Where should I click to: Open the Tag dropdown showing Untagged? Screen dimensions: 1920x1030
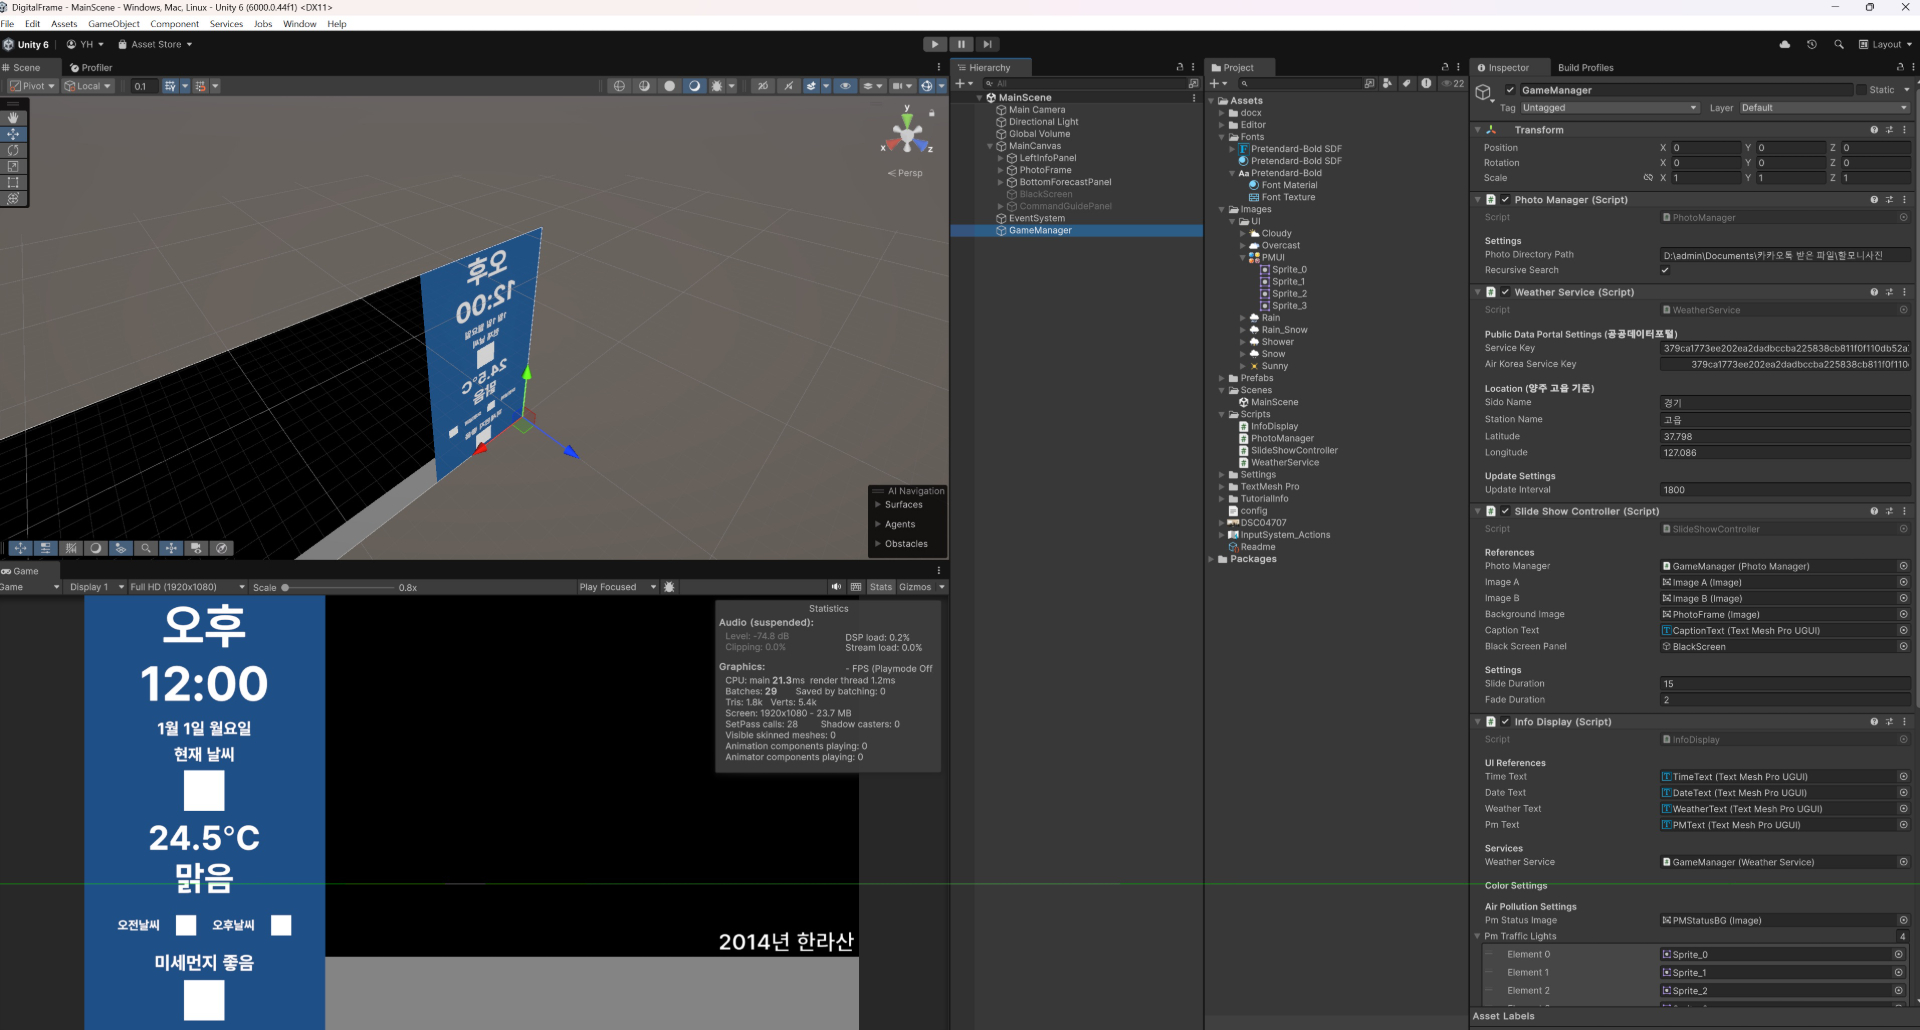1608,108
